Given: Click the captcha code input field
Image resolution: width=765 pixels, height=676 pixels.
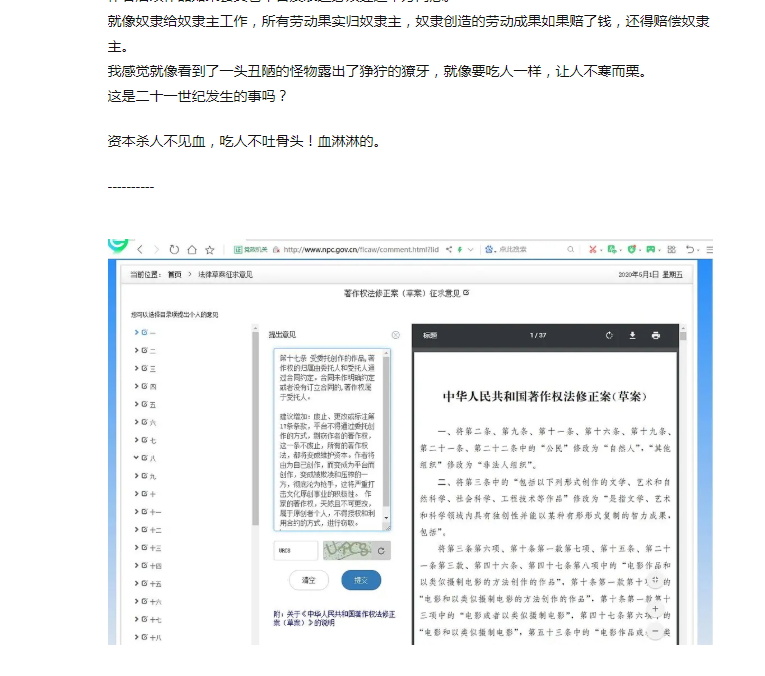Looking at the screenshot, I should pyautogui.click(x=296, y=551).
